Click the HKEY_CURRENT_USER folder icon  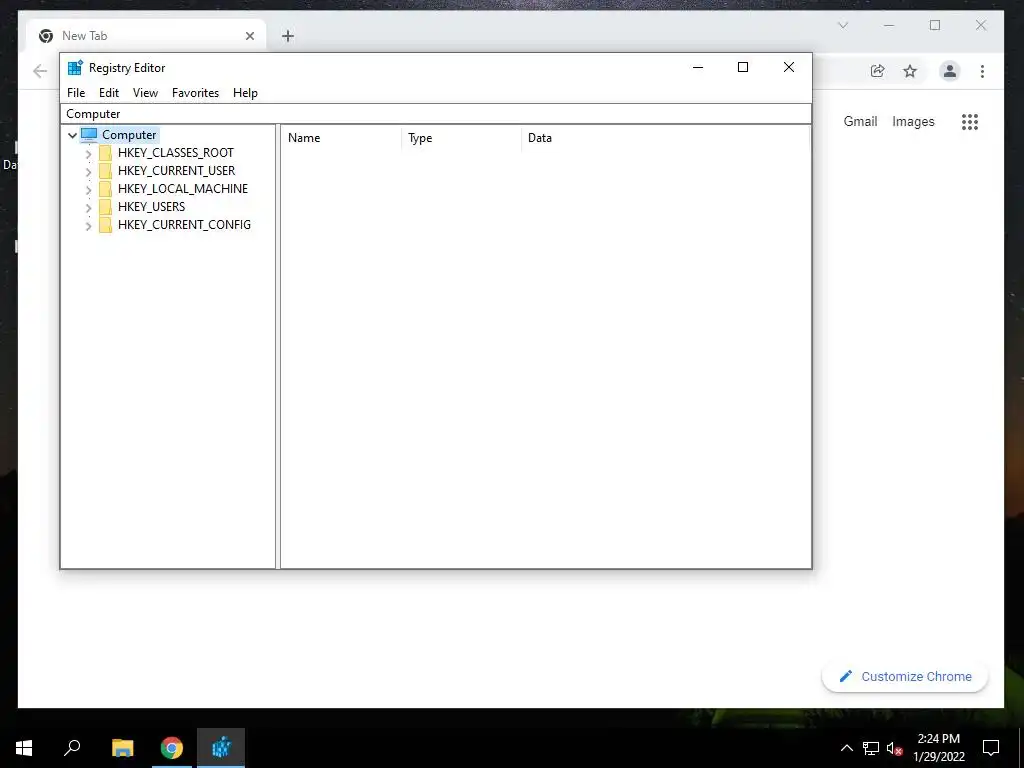click(105, 171)
